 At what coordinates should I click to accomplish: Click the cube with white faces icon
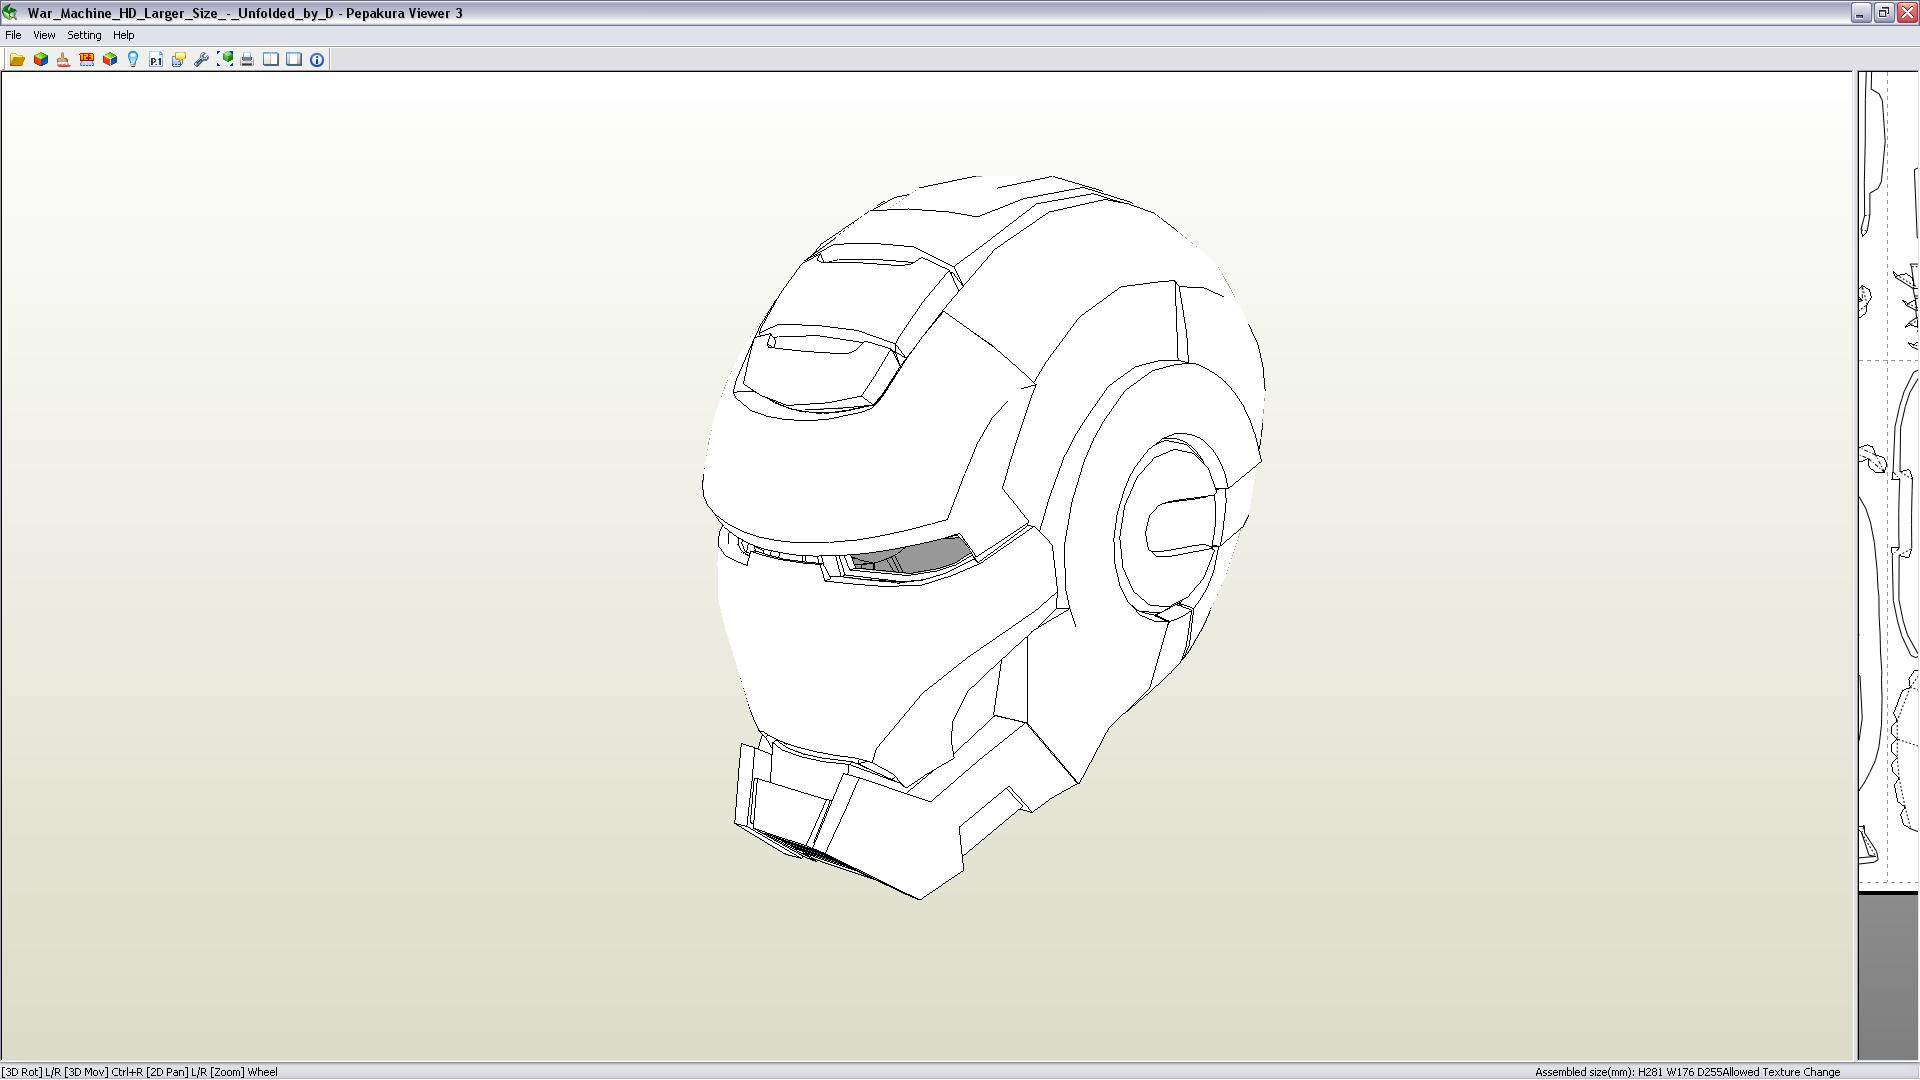[x=110, y=60]
